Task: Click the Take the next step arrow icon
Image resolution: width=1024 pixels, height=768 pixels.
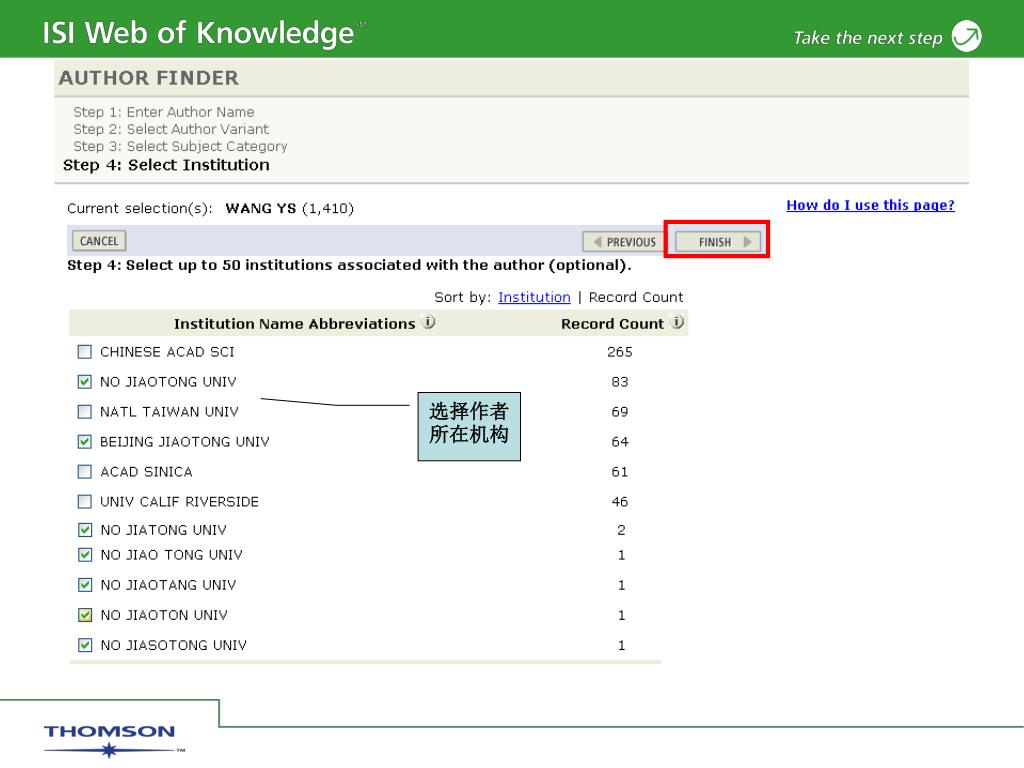Action: tap(967, 36)
